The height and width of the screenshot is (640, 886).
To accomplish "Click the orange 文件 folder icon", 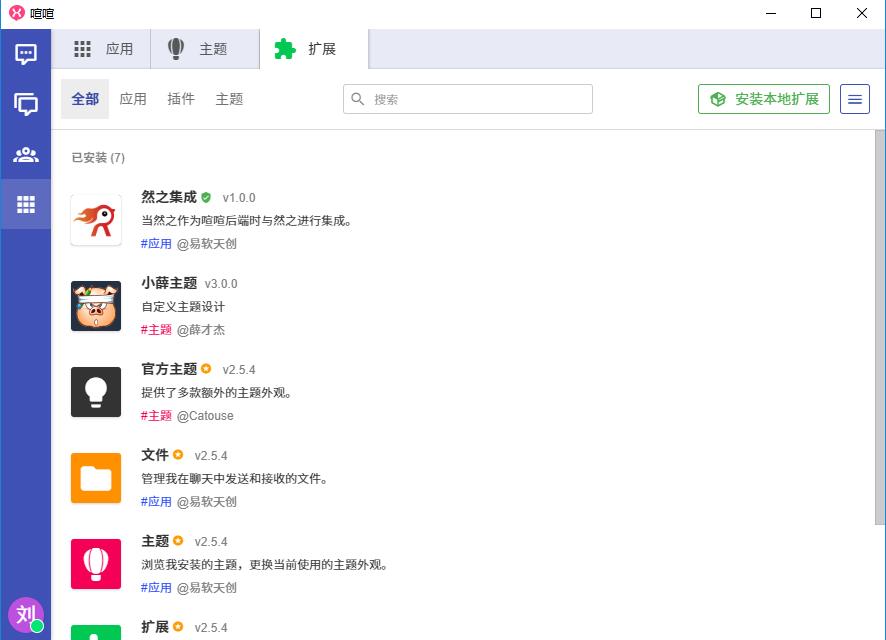I will (x=96, y=478).
